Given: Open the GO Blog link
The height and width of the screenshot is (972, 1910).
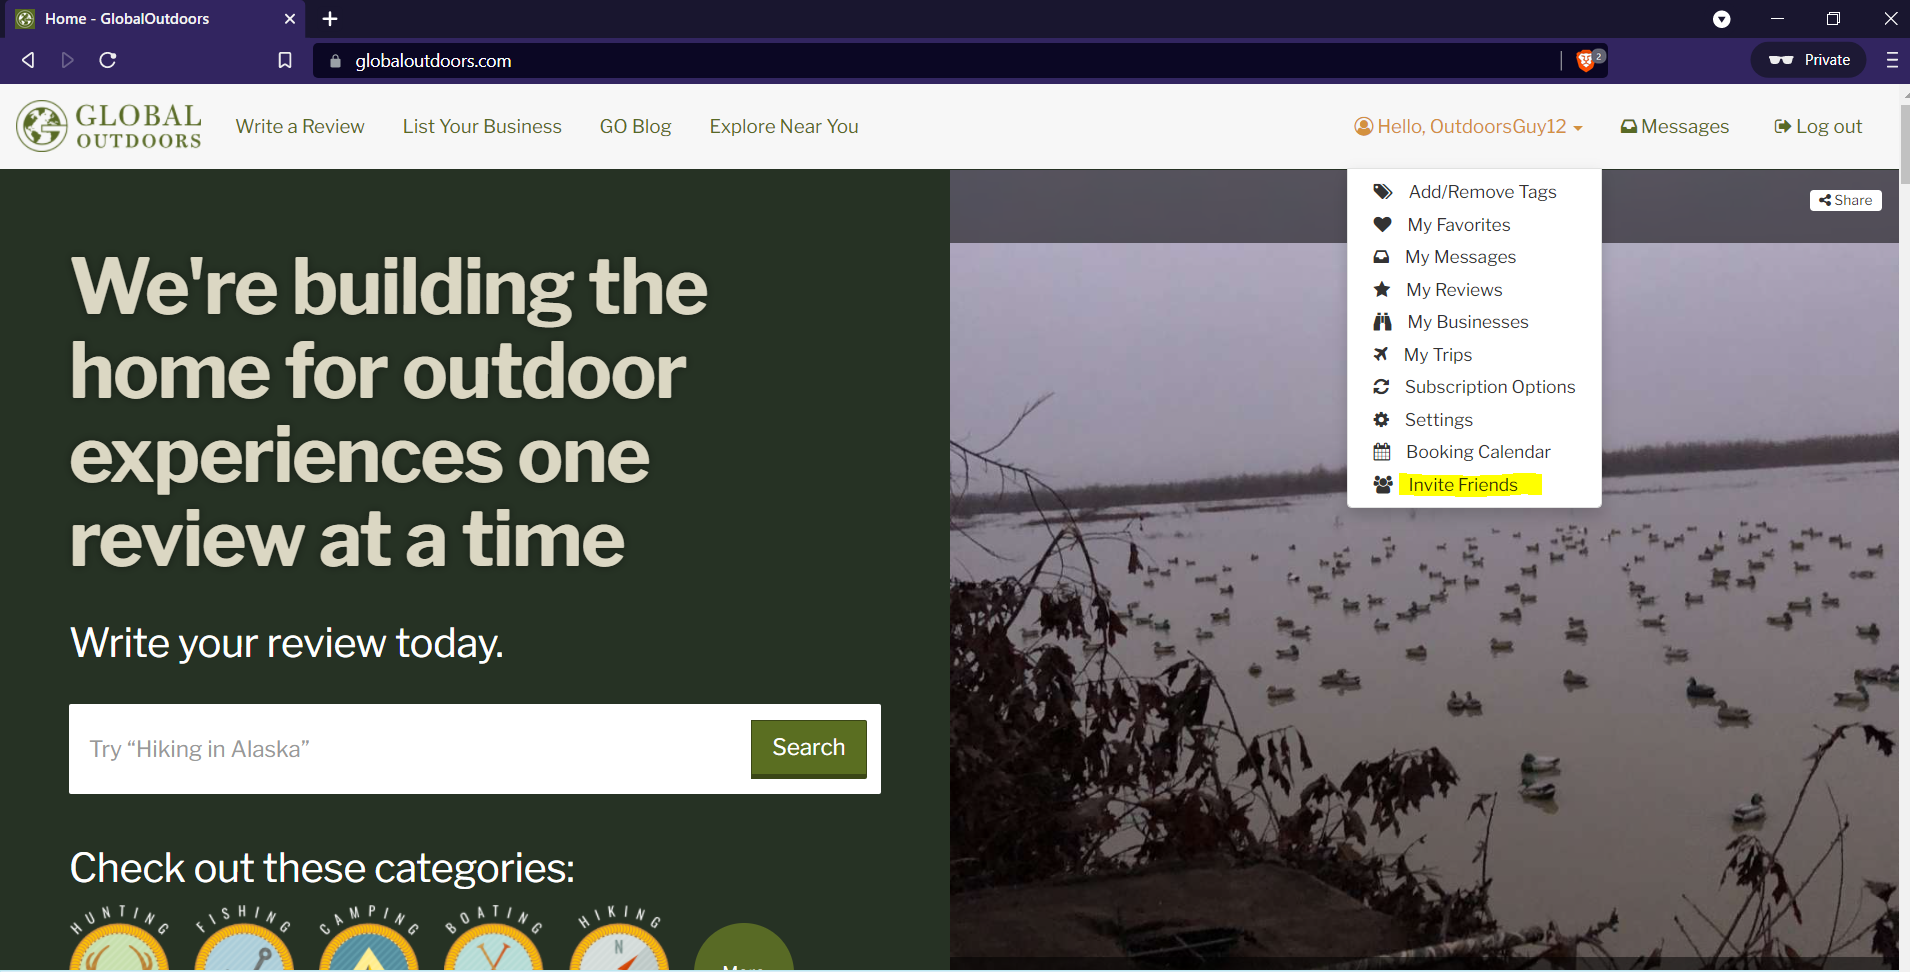Looking at the screenshot, I should [x=635, y=126].
